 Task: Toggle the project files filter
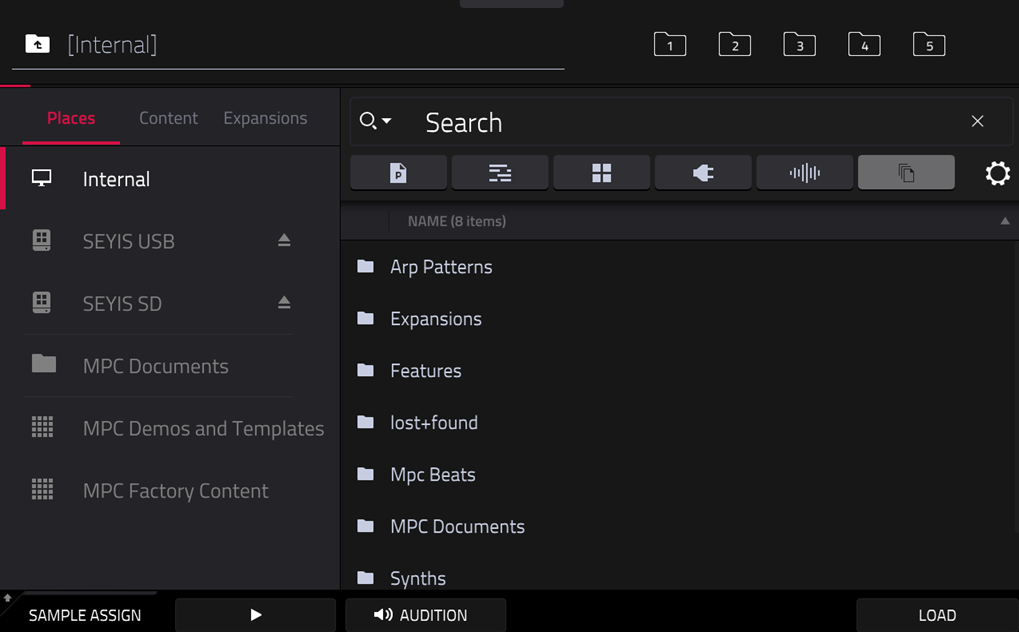click(x=398, y=172)
